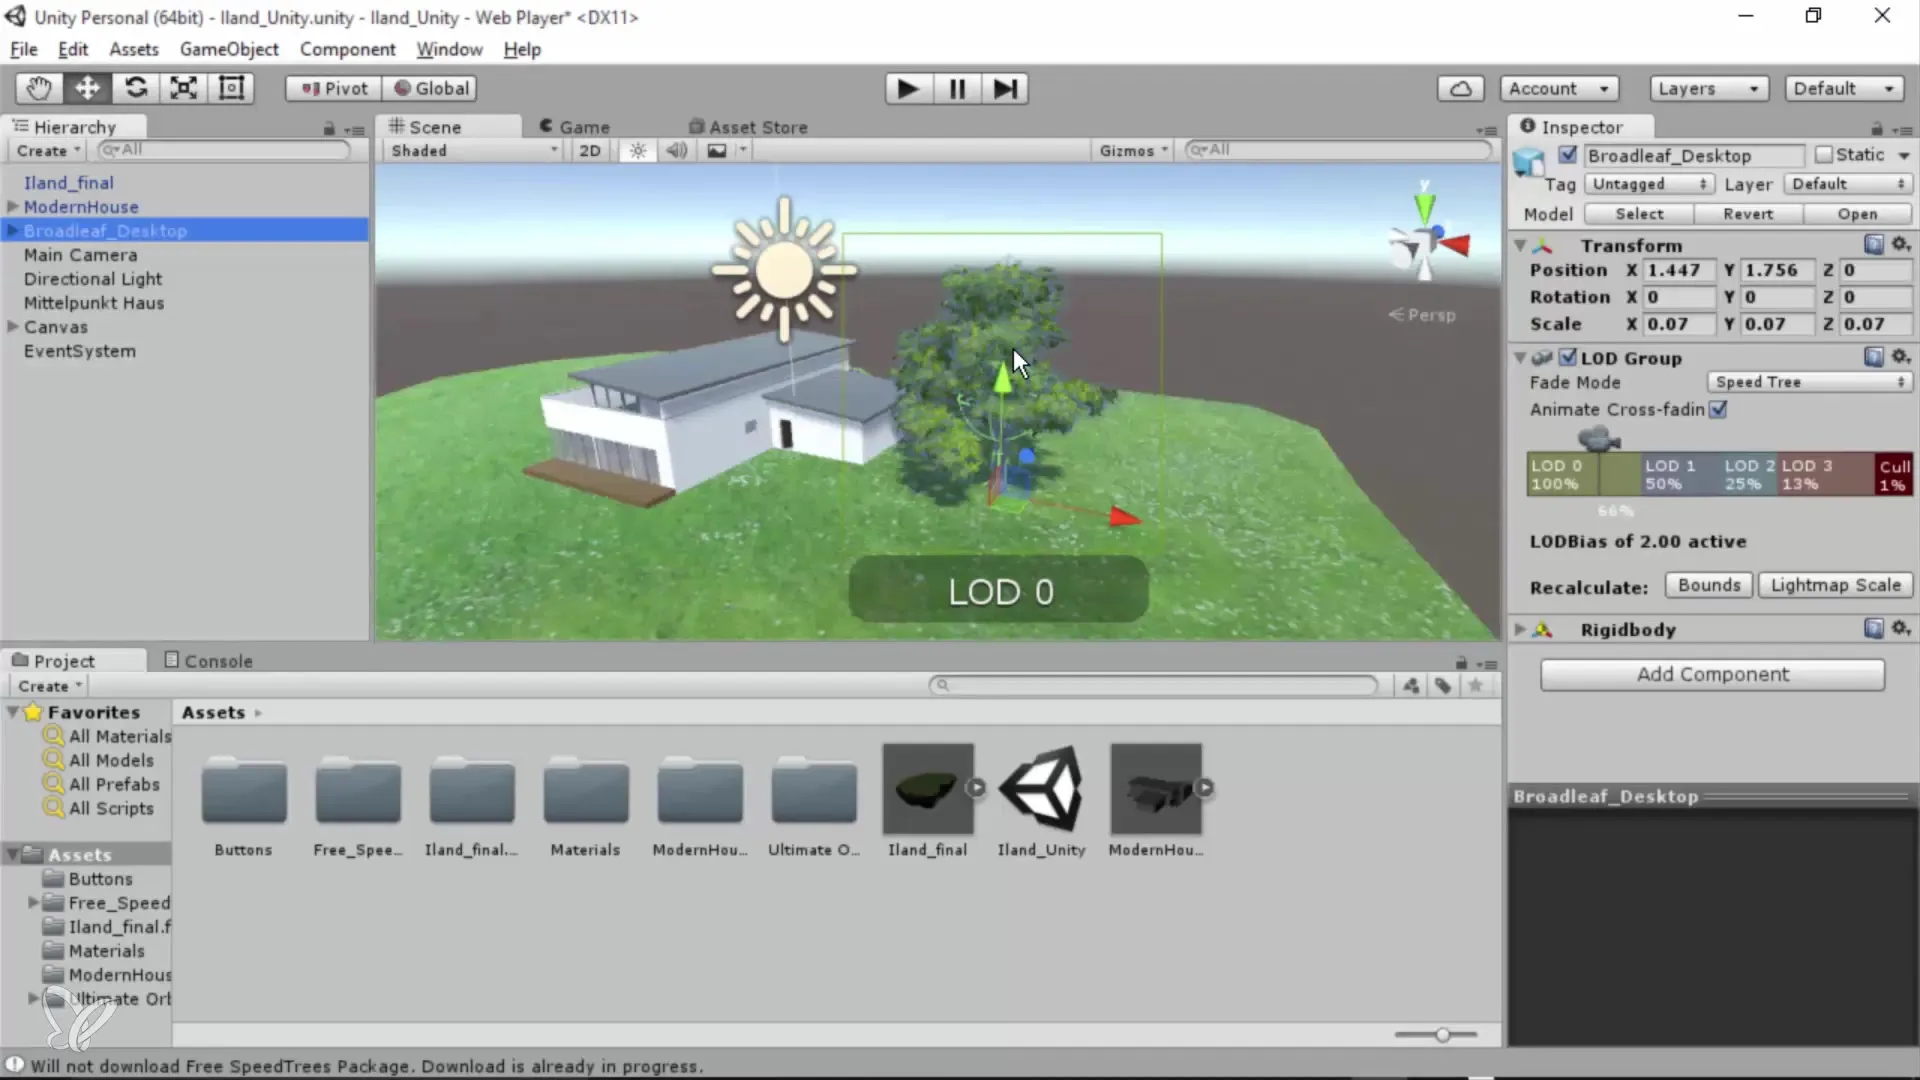Open the Account dropdown
The height and width of the screenshot is (1080, 1920).
coord(1559,89)
